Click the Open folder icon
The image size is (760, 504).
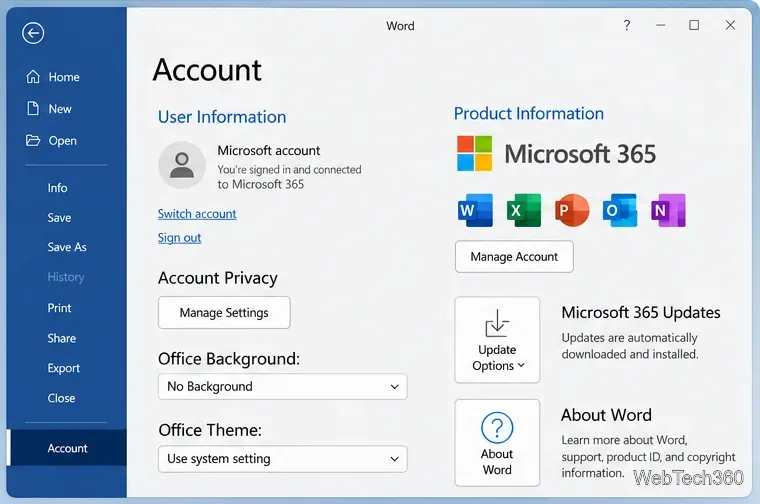click(x=33, y=141)
